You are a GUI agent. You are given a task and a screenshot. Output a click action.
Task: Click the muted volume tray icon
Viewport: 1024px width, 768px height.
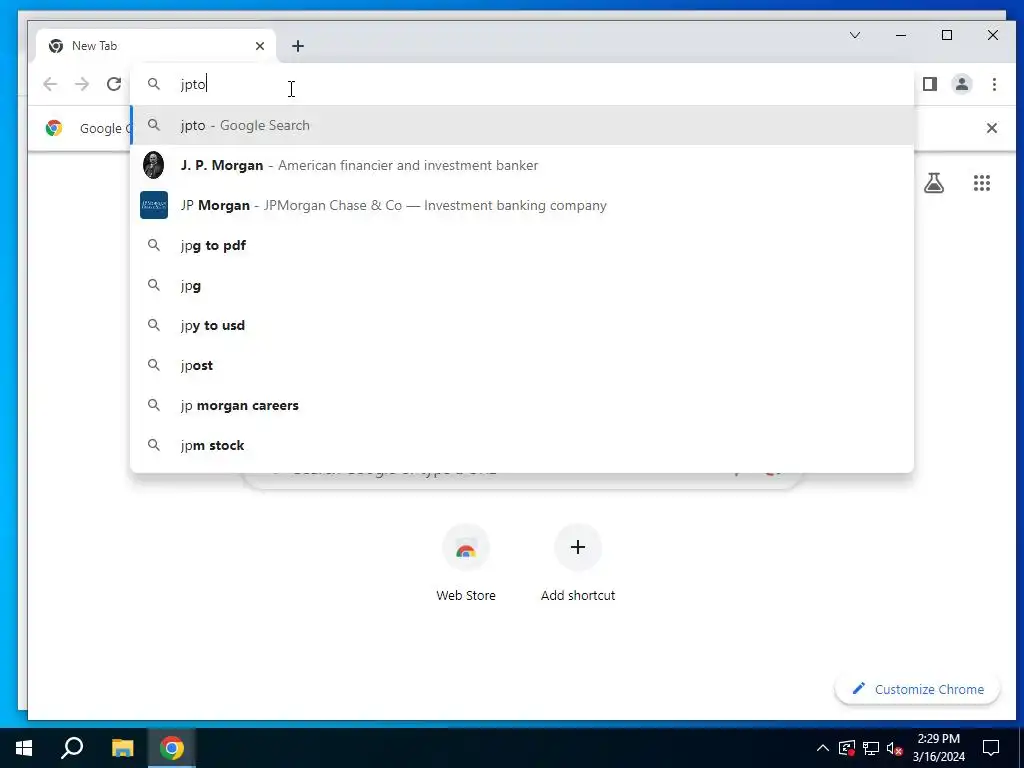894,748
